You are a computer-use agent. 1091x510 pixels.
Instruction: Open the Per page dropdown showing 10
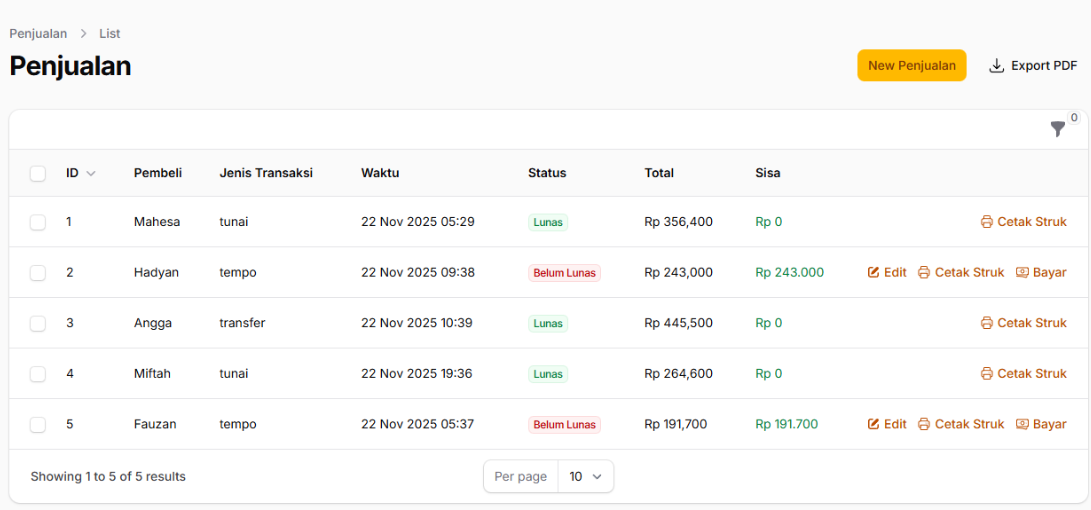click(586, 477)
